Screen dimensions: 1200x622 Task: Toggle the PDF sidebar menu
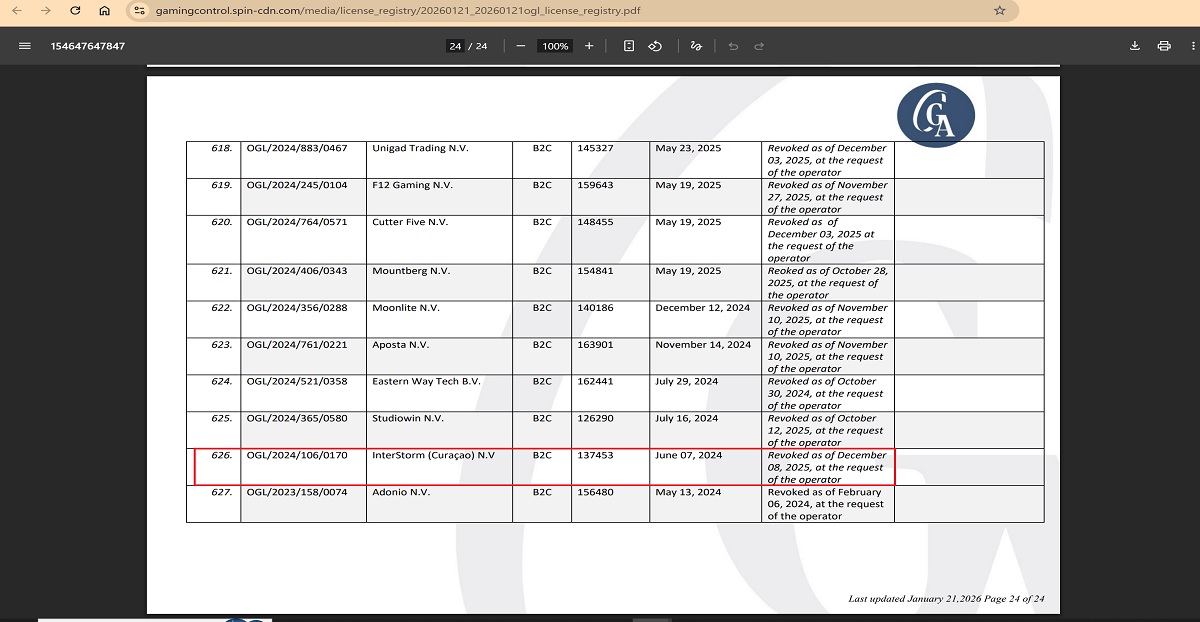25,46
